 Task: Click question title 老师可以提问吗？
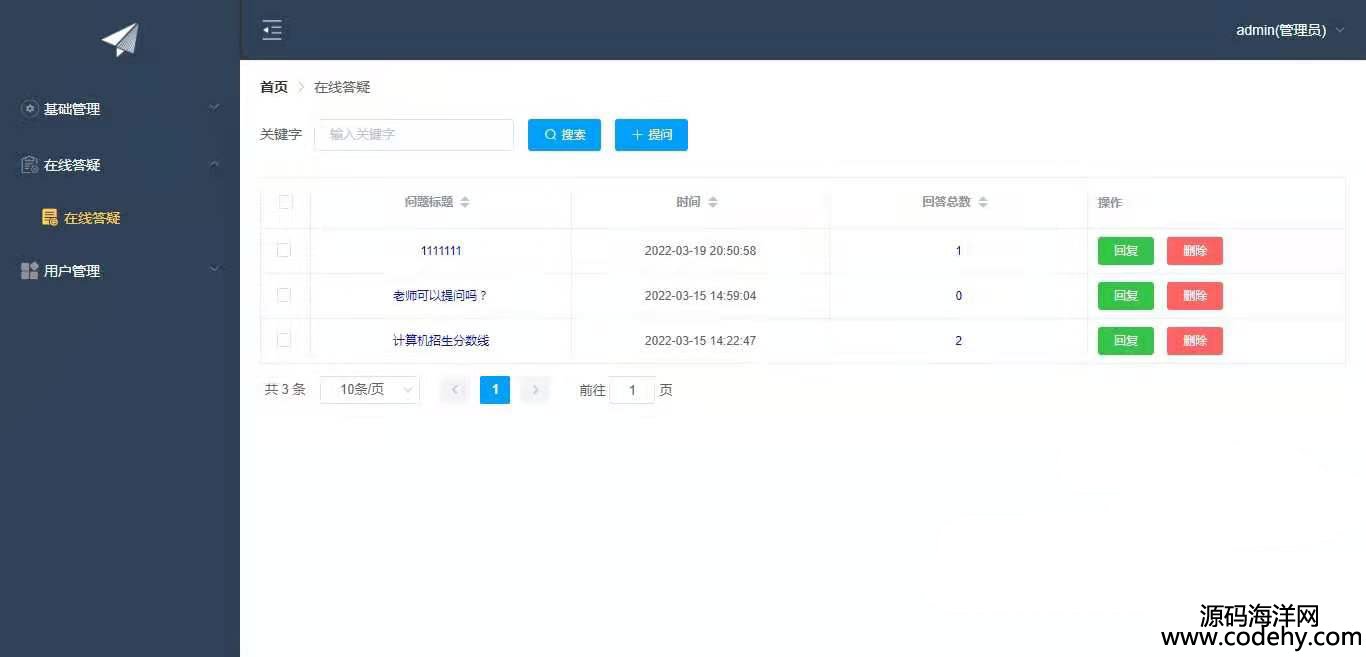click(441, 296)
